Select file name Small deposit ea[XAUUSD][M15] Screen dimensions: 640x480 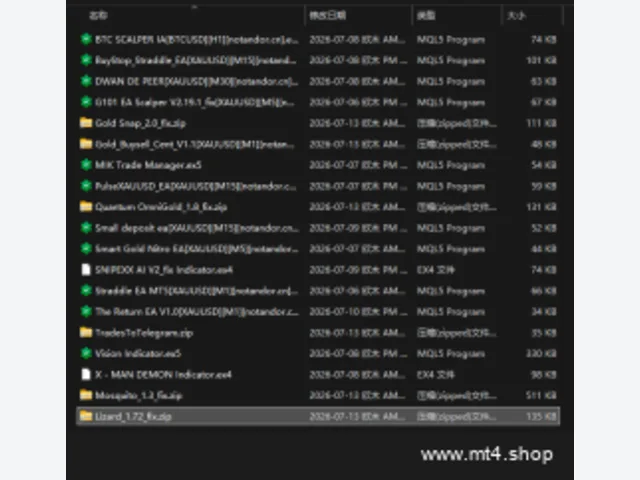(x=197, y=228)
